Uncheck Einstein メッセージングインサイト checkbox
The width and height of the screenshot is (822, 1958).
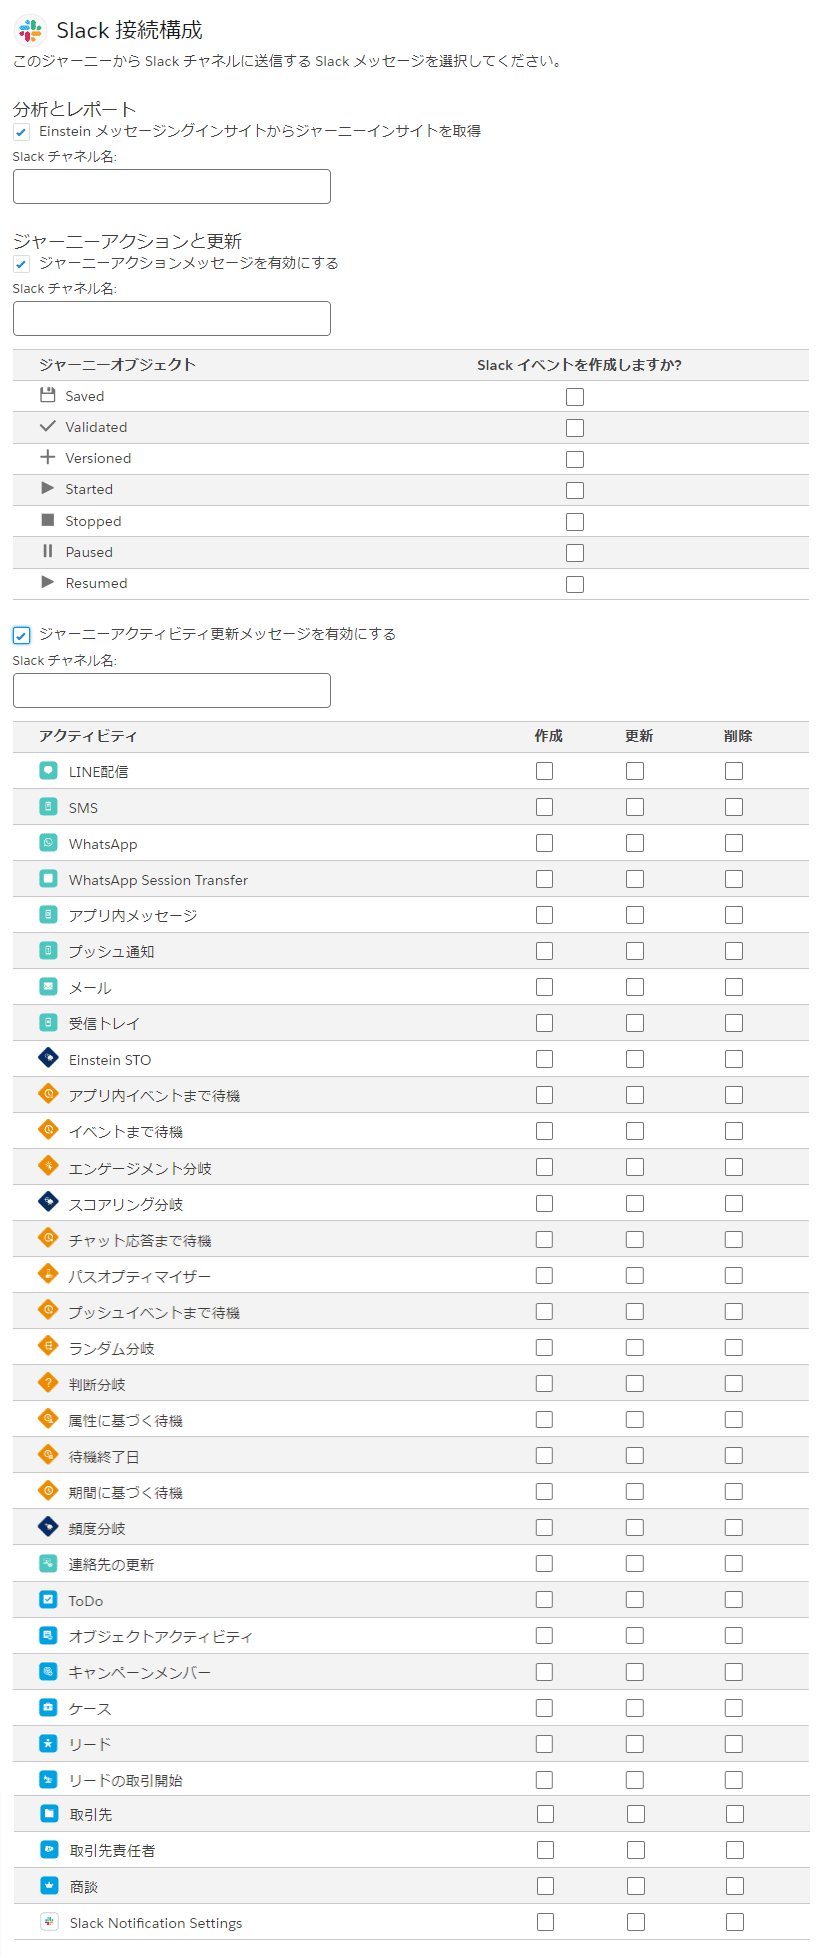pyautogui.click(x=21, y=132)
